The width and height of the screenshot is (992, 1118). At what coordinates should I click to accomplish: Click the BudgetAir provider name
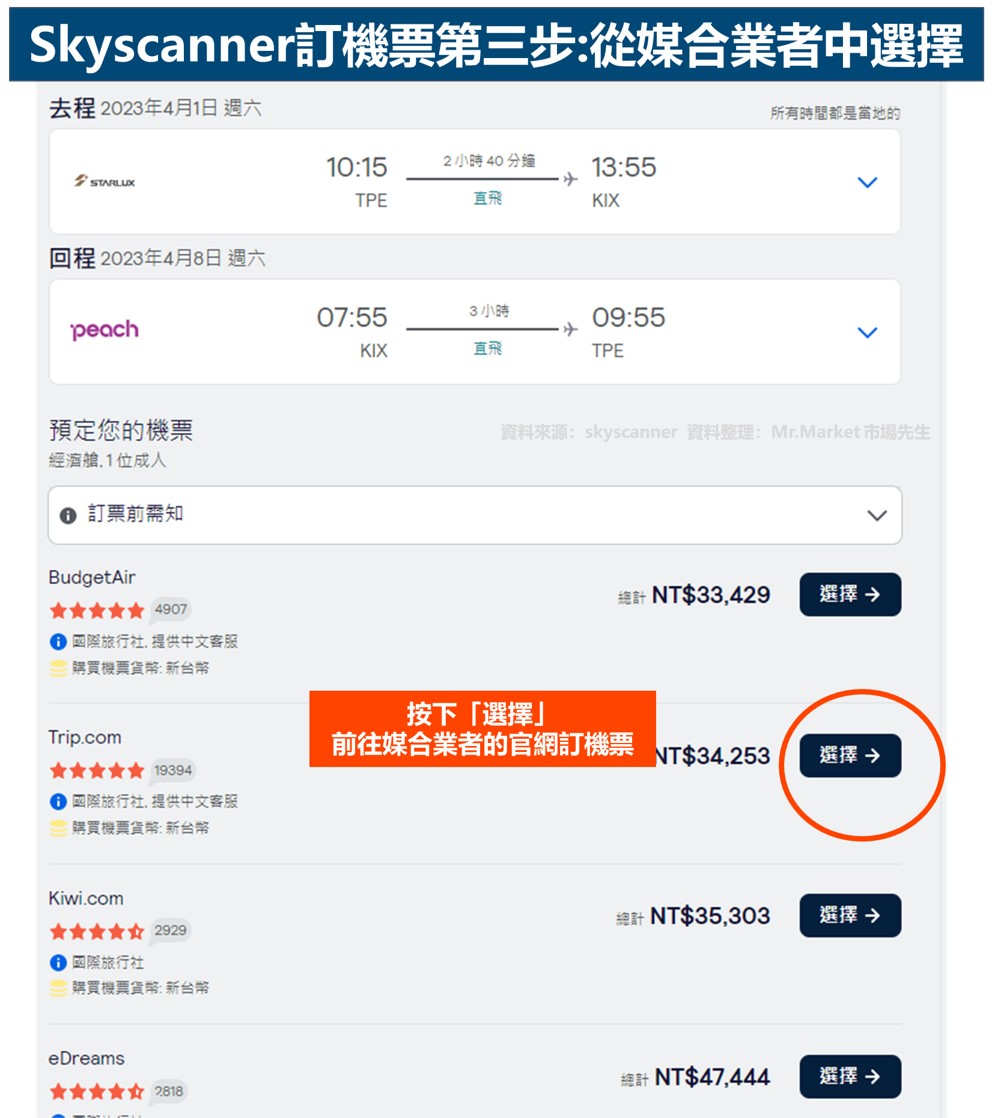(x=92, y=578)
